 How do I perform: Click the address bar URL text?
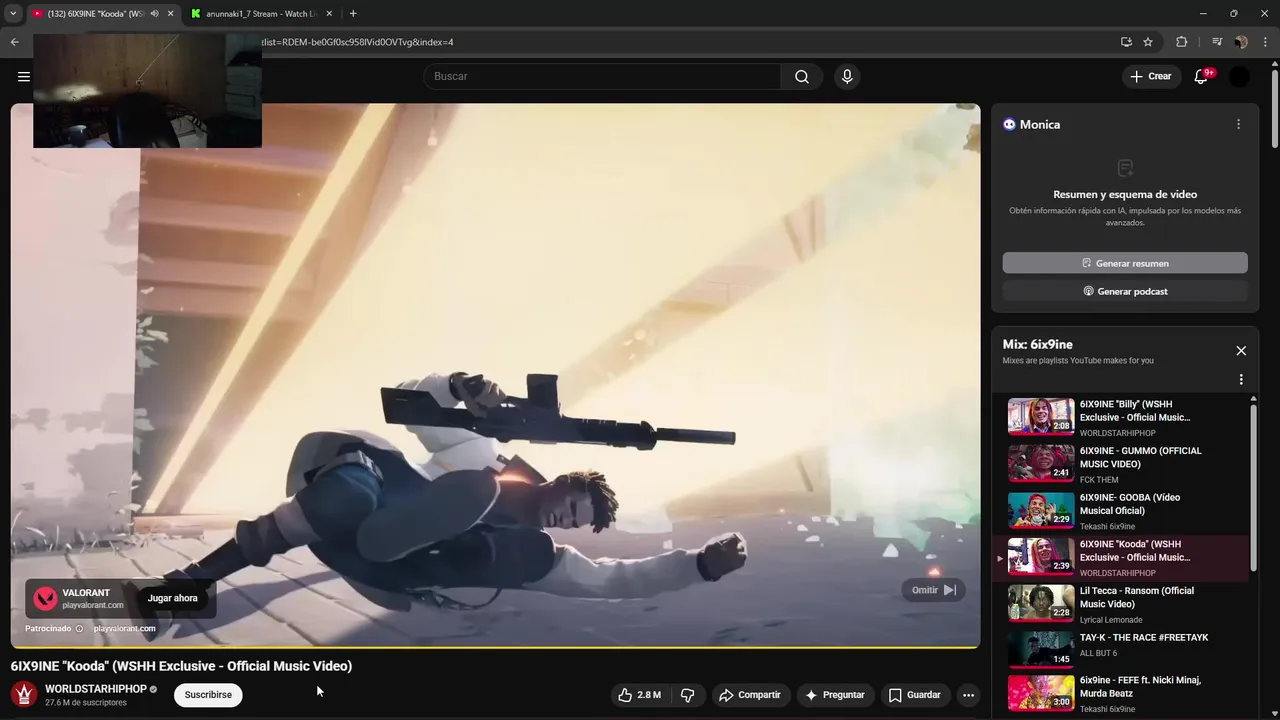tap(358, 42)
